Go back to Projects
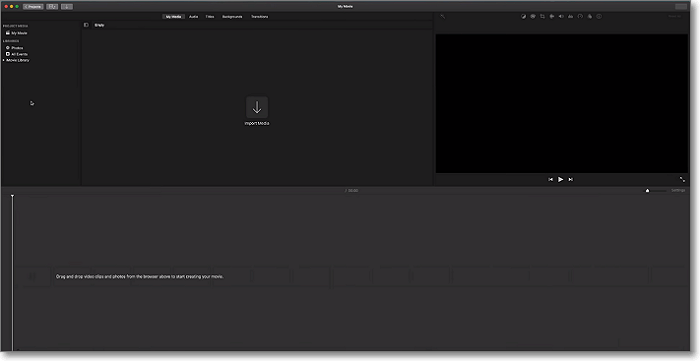Screen dimensions: 700x361 click(33, 7)
